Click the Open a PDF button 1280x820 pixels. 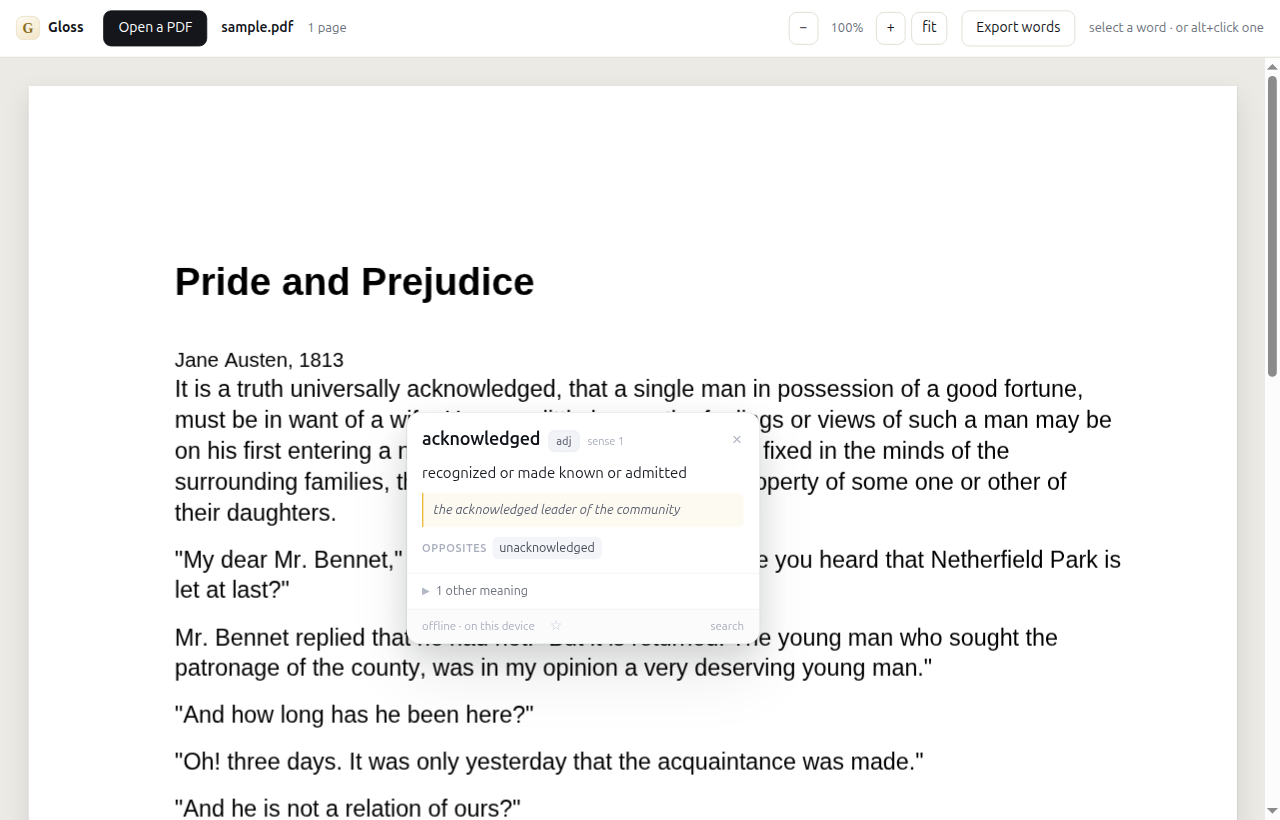click(155, 28)
